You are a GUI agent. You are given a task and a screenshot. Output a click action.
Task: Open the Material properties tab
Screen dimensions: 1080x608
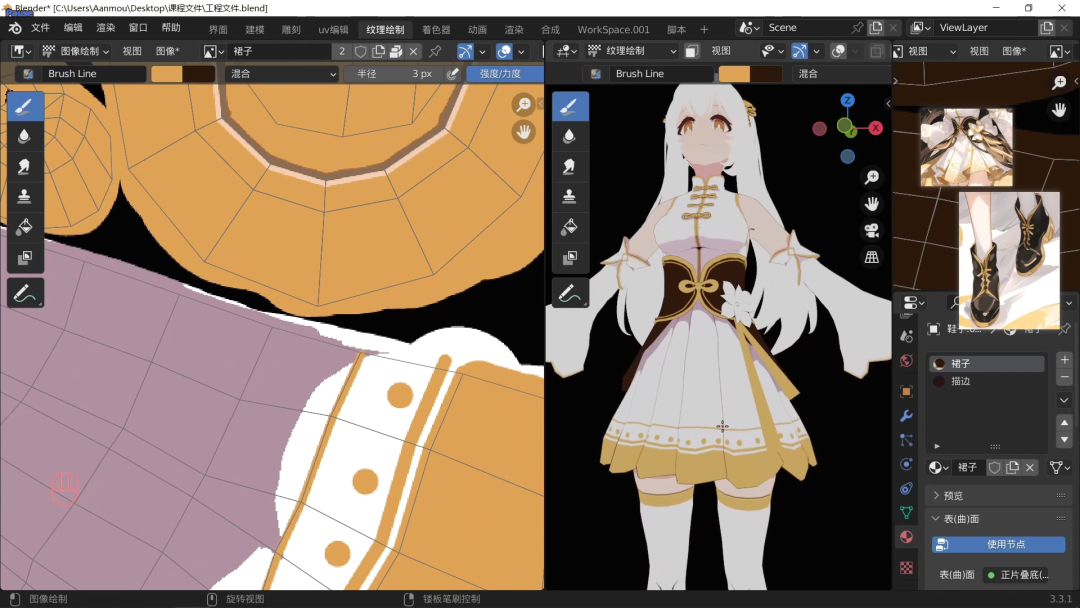coord(906,536)
